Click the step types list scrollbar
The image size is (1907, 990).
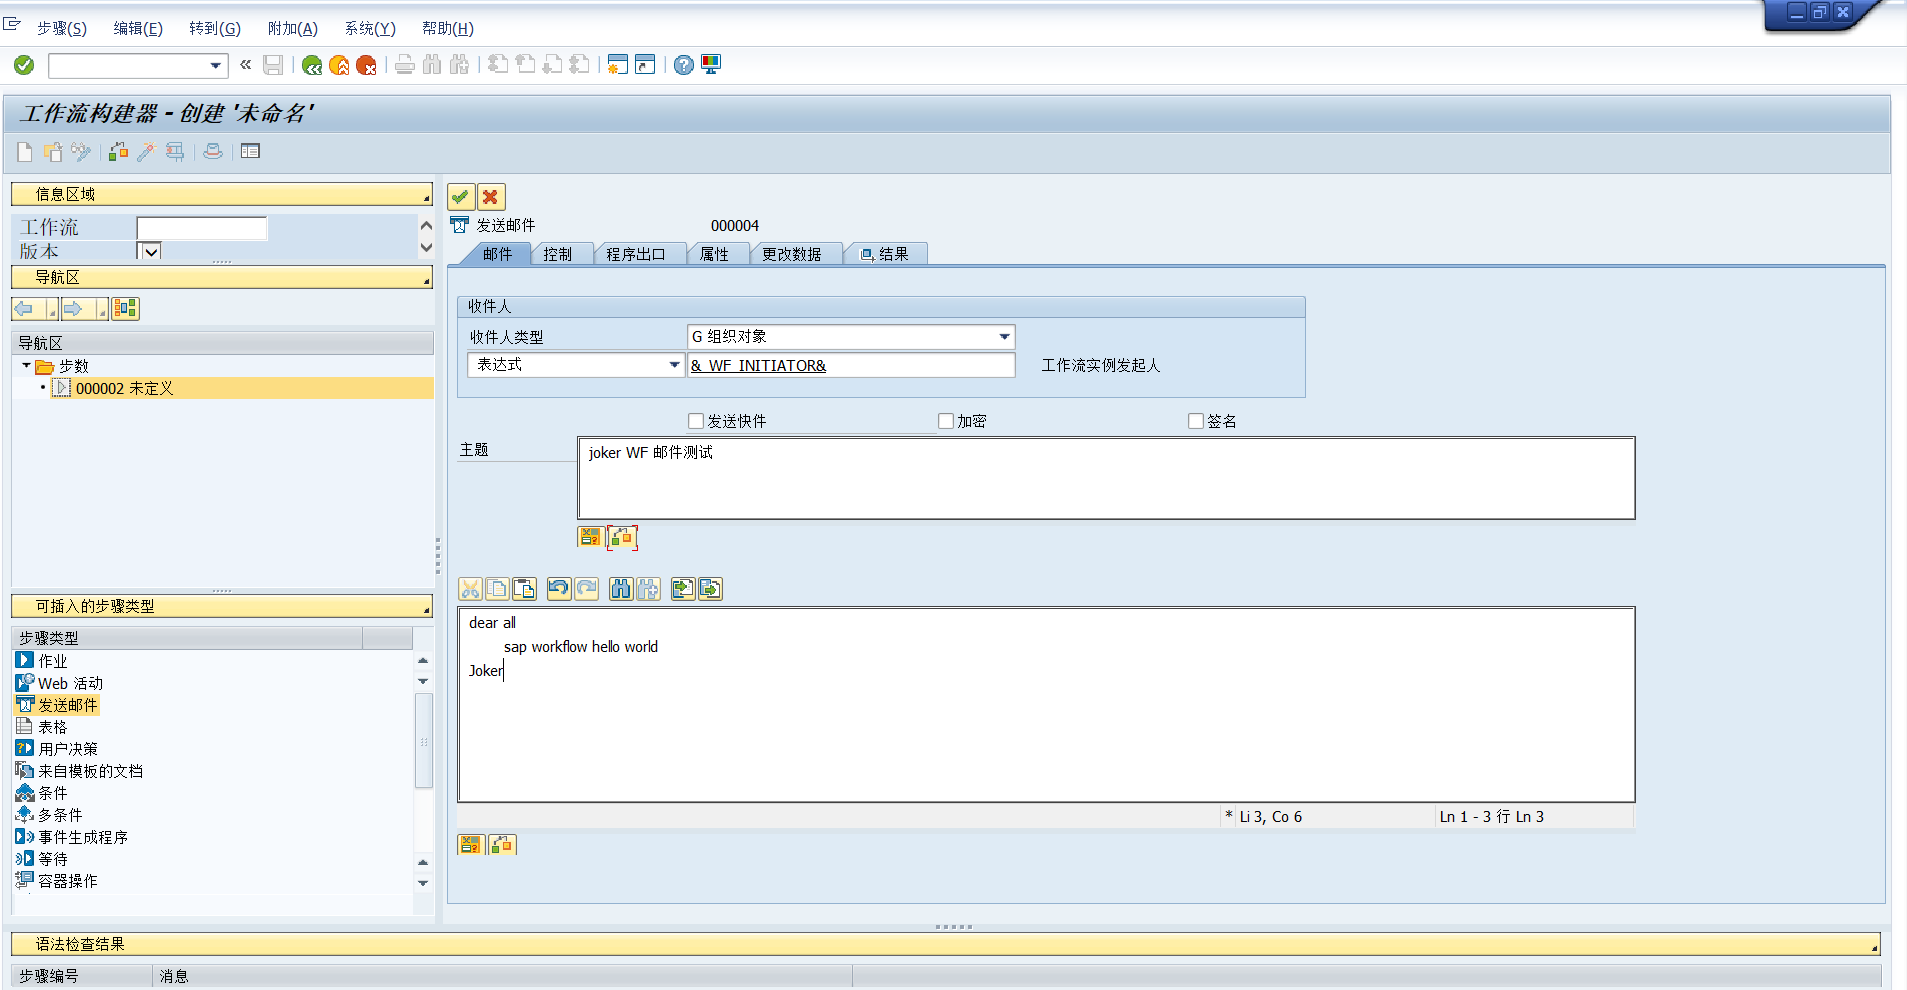(423, 740)
